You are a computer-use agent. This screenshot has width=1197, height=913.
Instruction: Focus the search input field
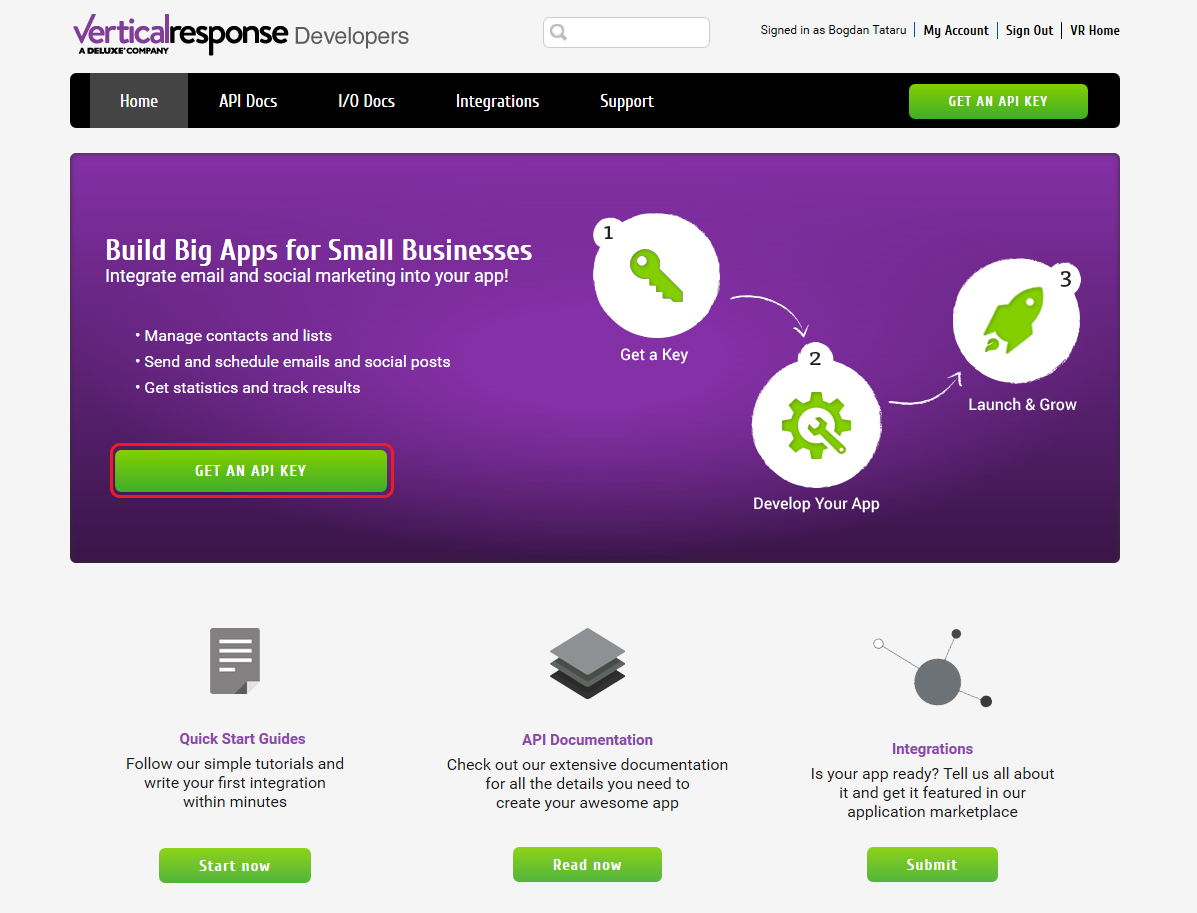coord(626,33)
